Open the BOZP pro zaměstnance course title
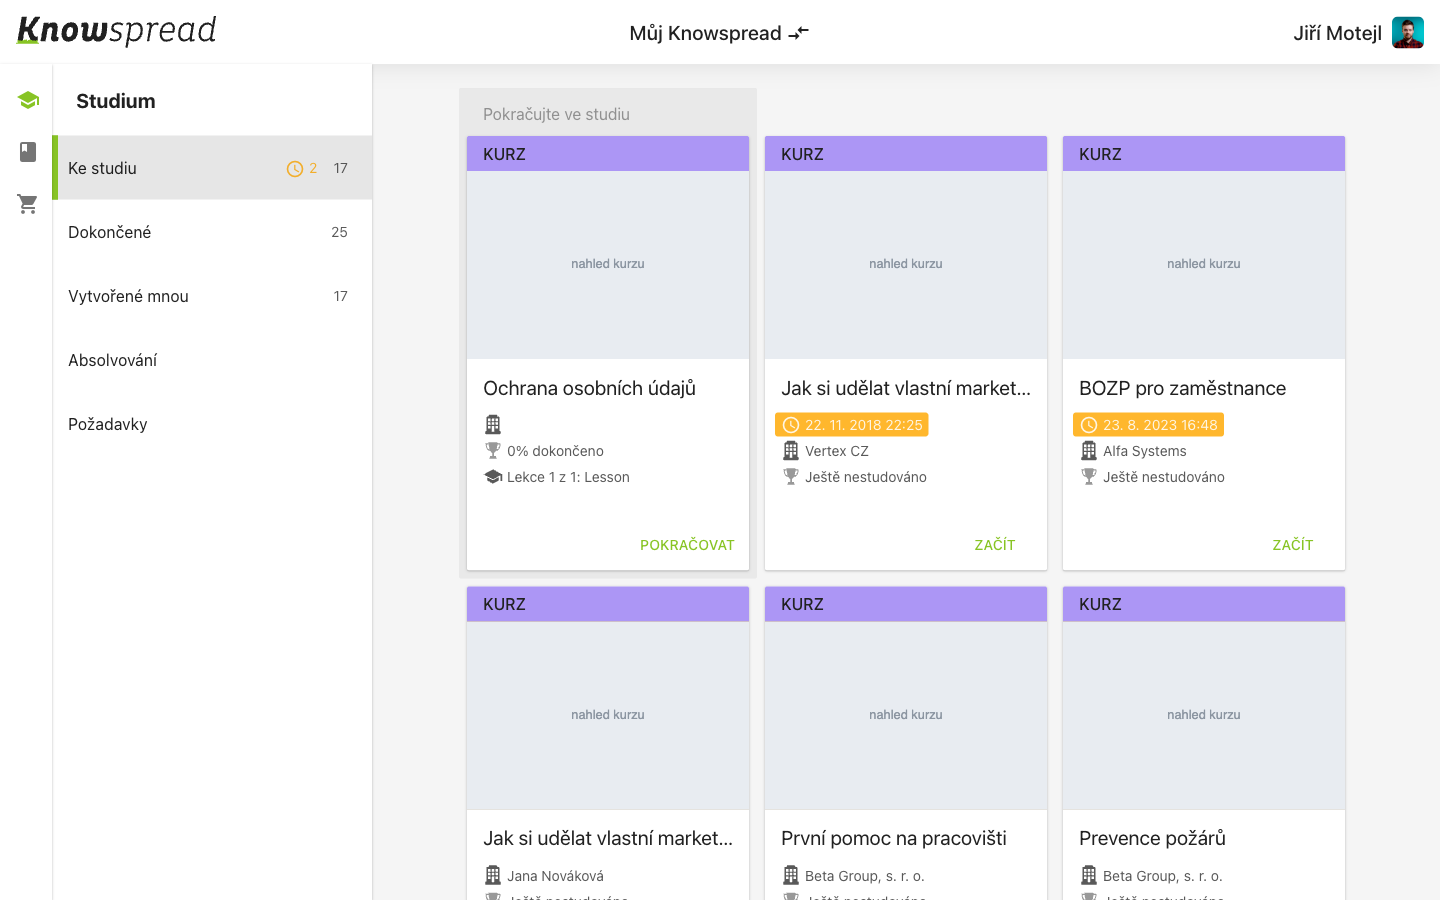 [1182, 388]
